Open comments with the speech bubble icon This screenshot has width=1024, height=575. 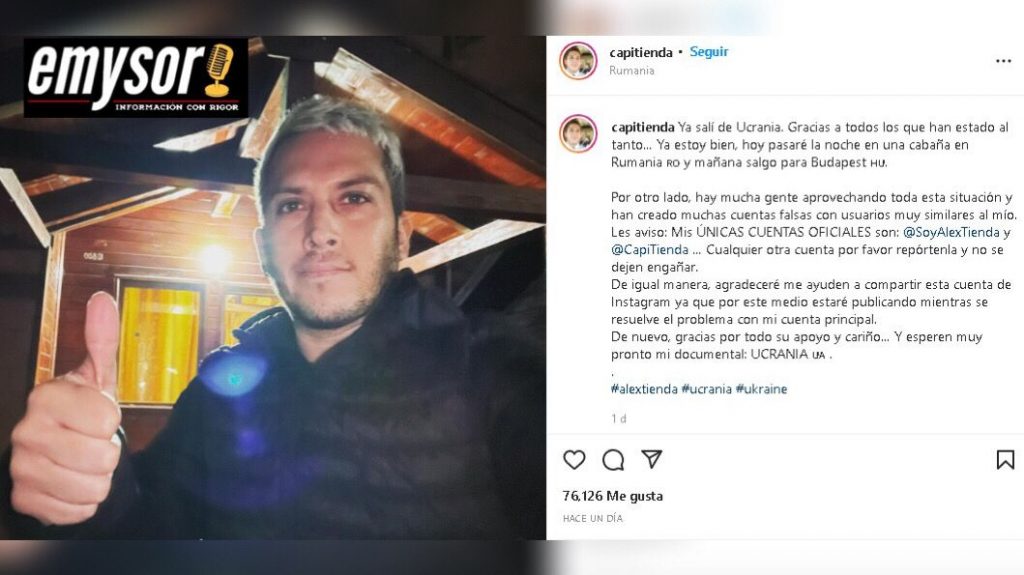(x=613, y=460)
